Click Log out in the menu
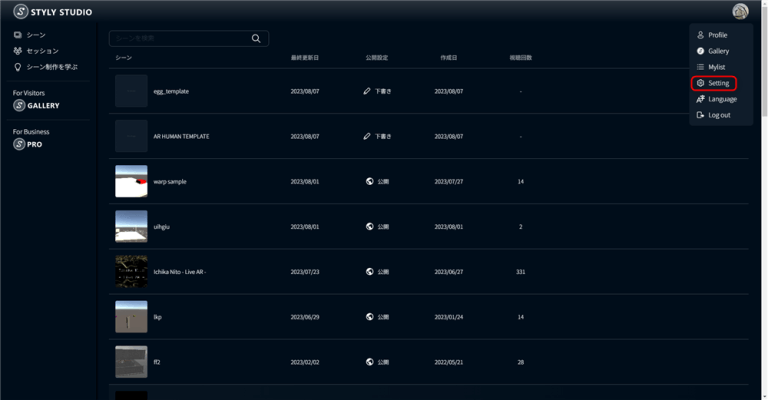This screenshot has height=400, width=768. (717, 115)
